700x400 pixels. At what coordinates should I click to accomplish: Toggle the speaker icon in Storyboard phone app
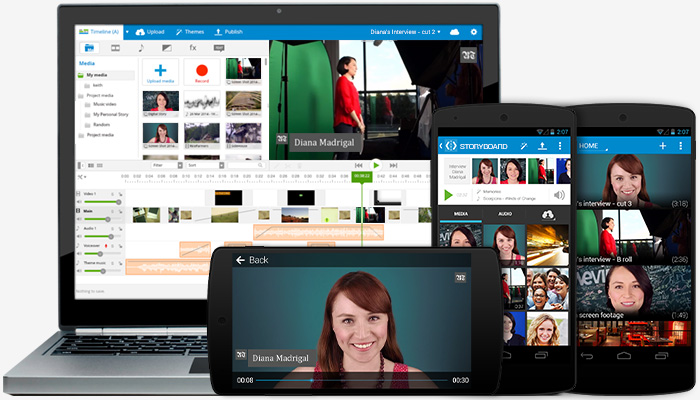click(558, 194)
